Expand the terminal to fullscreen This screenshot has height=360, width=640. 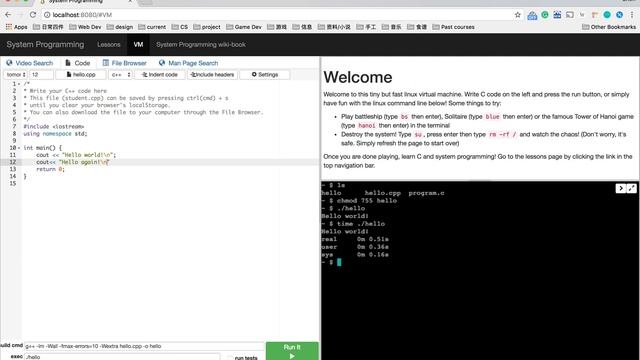coord(631,188)
